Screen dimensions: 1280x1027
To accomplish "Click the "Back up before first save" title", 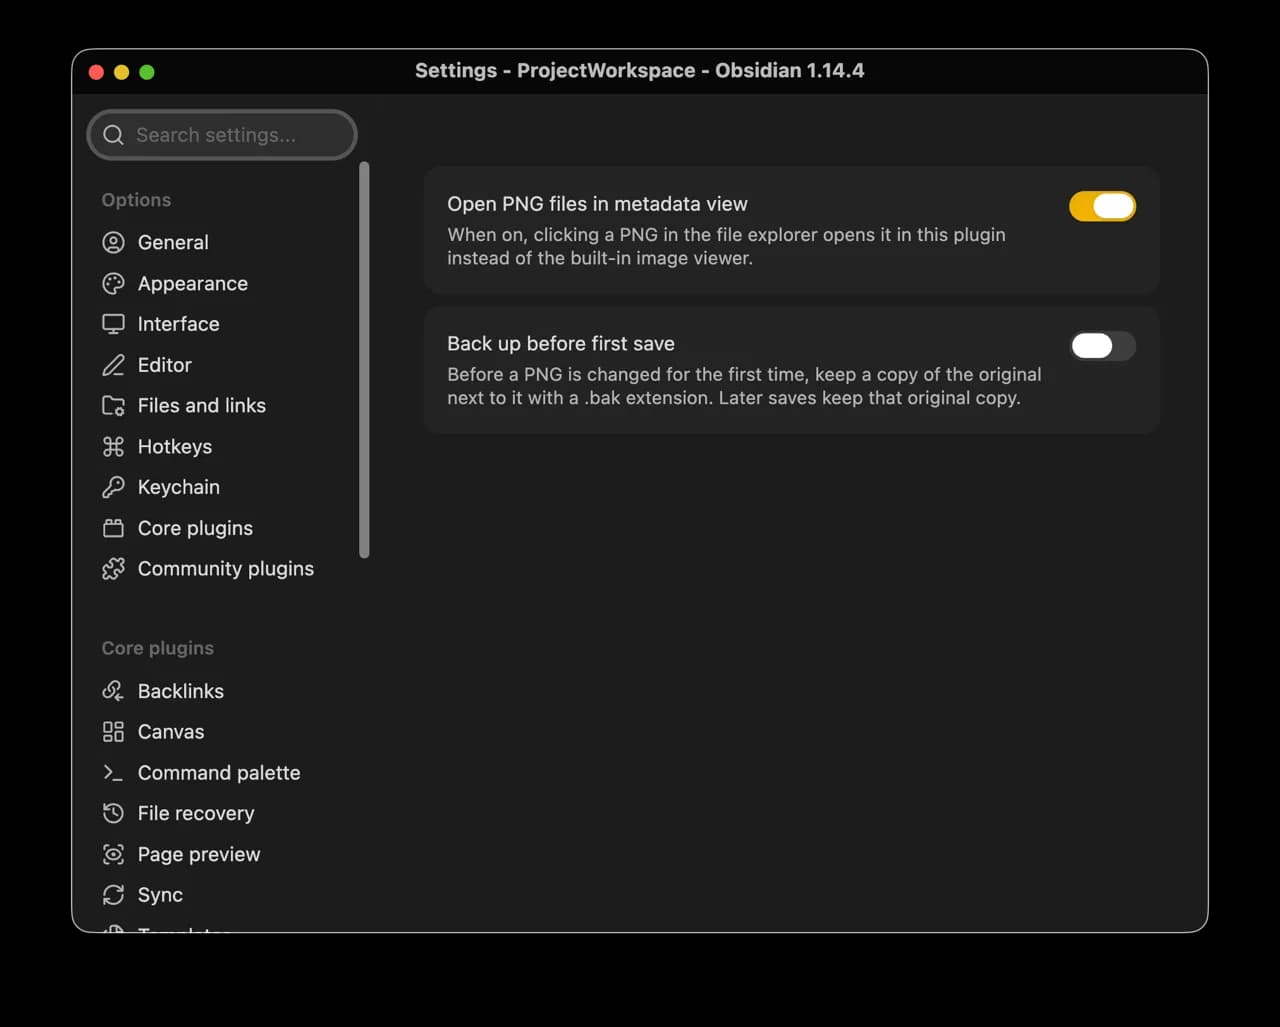I will (x=561, y=344).
